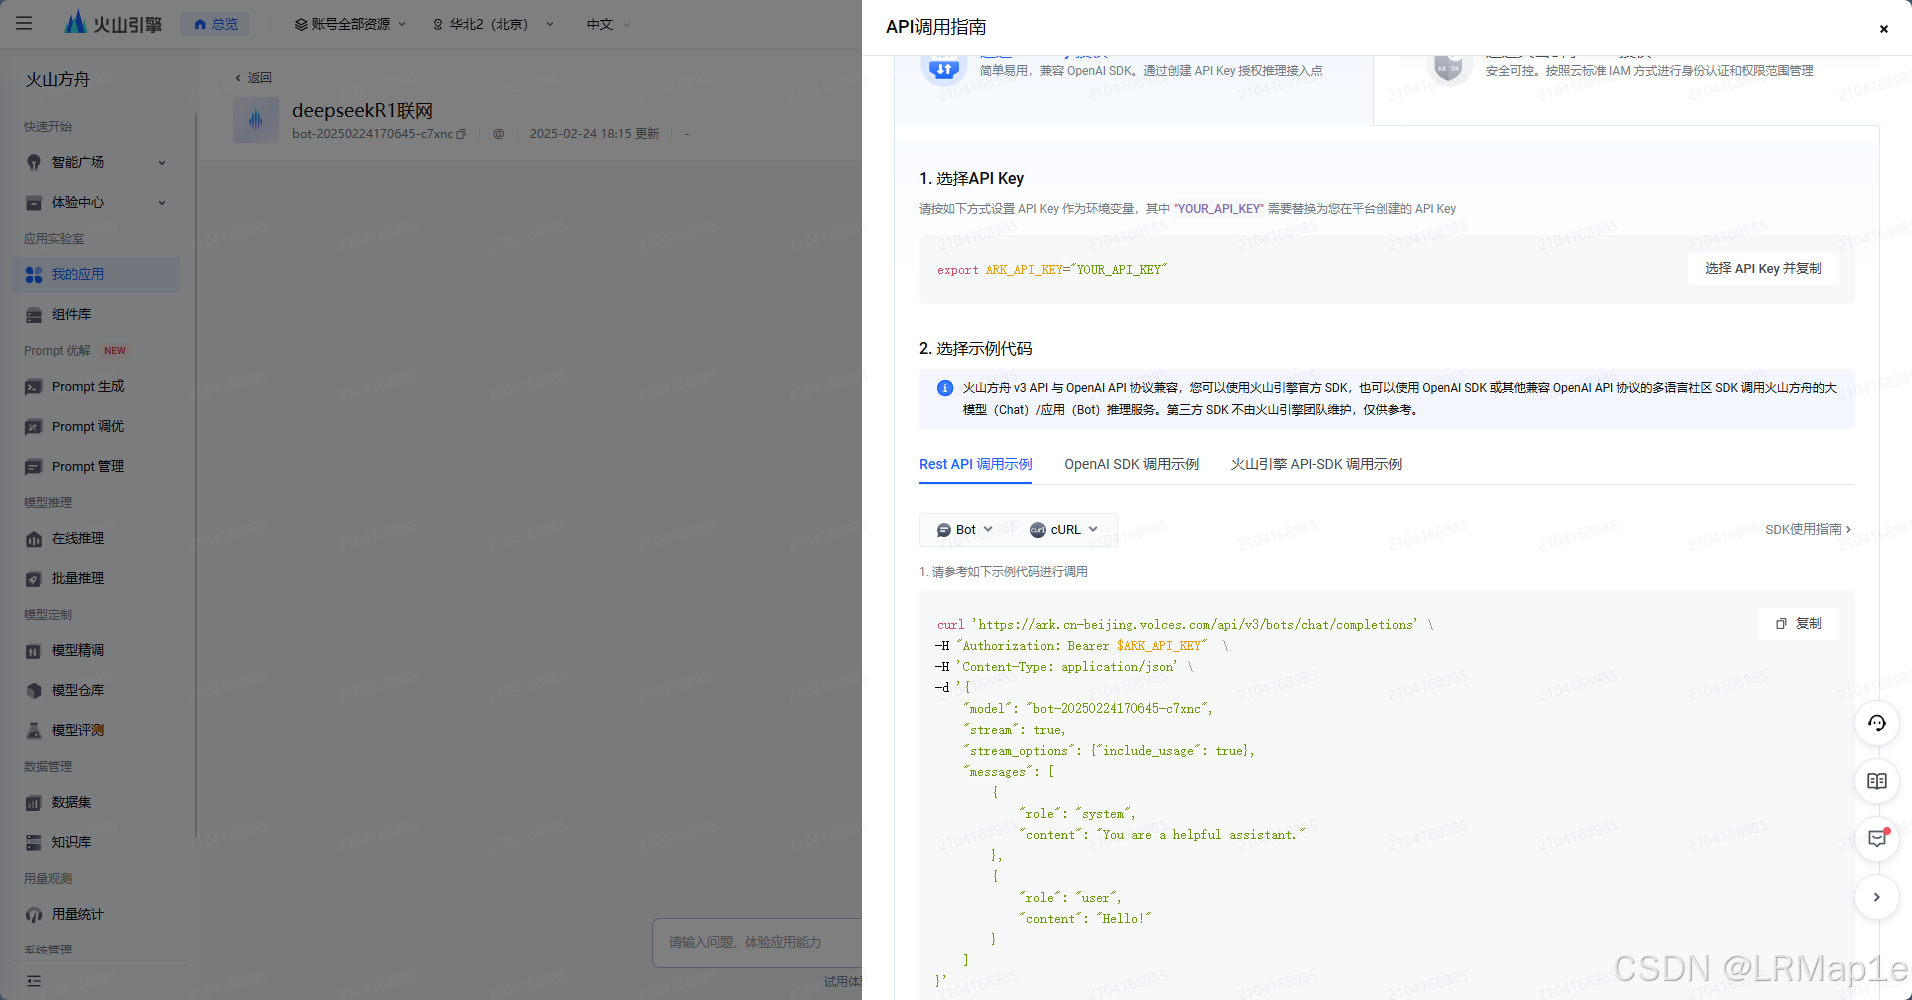Expand the 账号全部资源 dropdown

(x=350, y=24)
